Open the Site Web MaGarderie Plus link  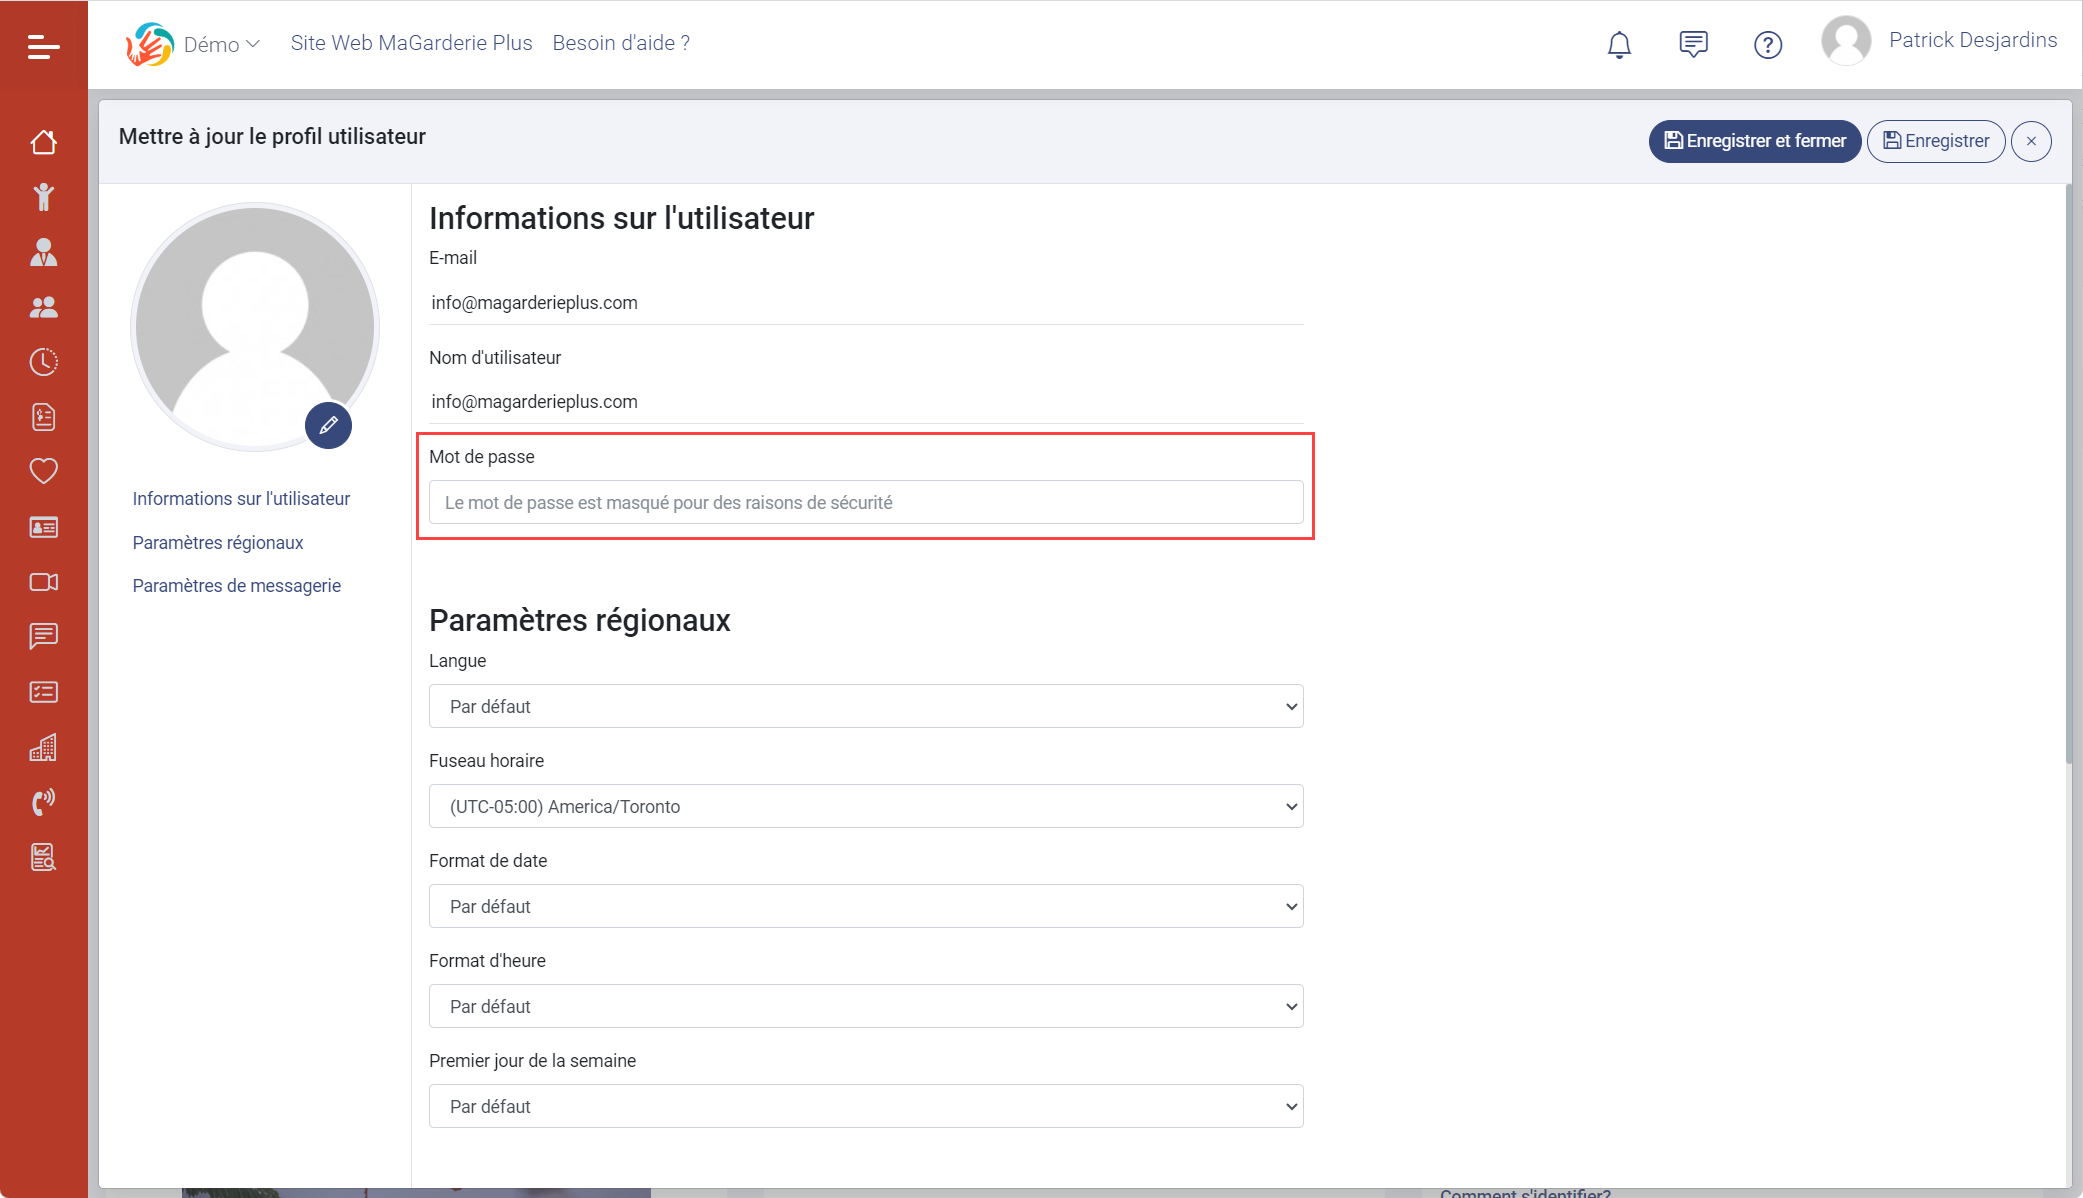click(411, 43)
